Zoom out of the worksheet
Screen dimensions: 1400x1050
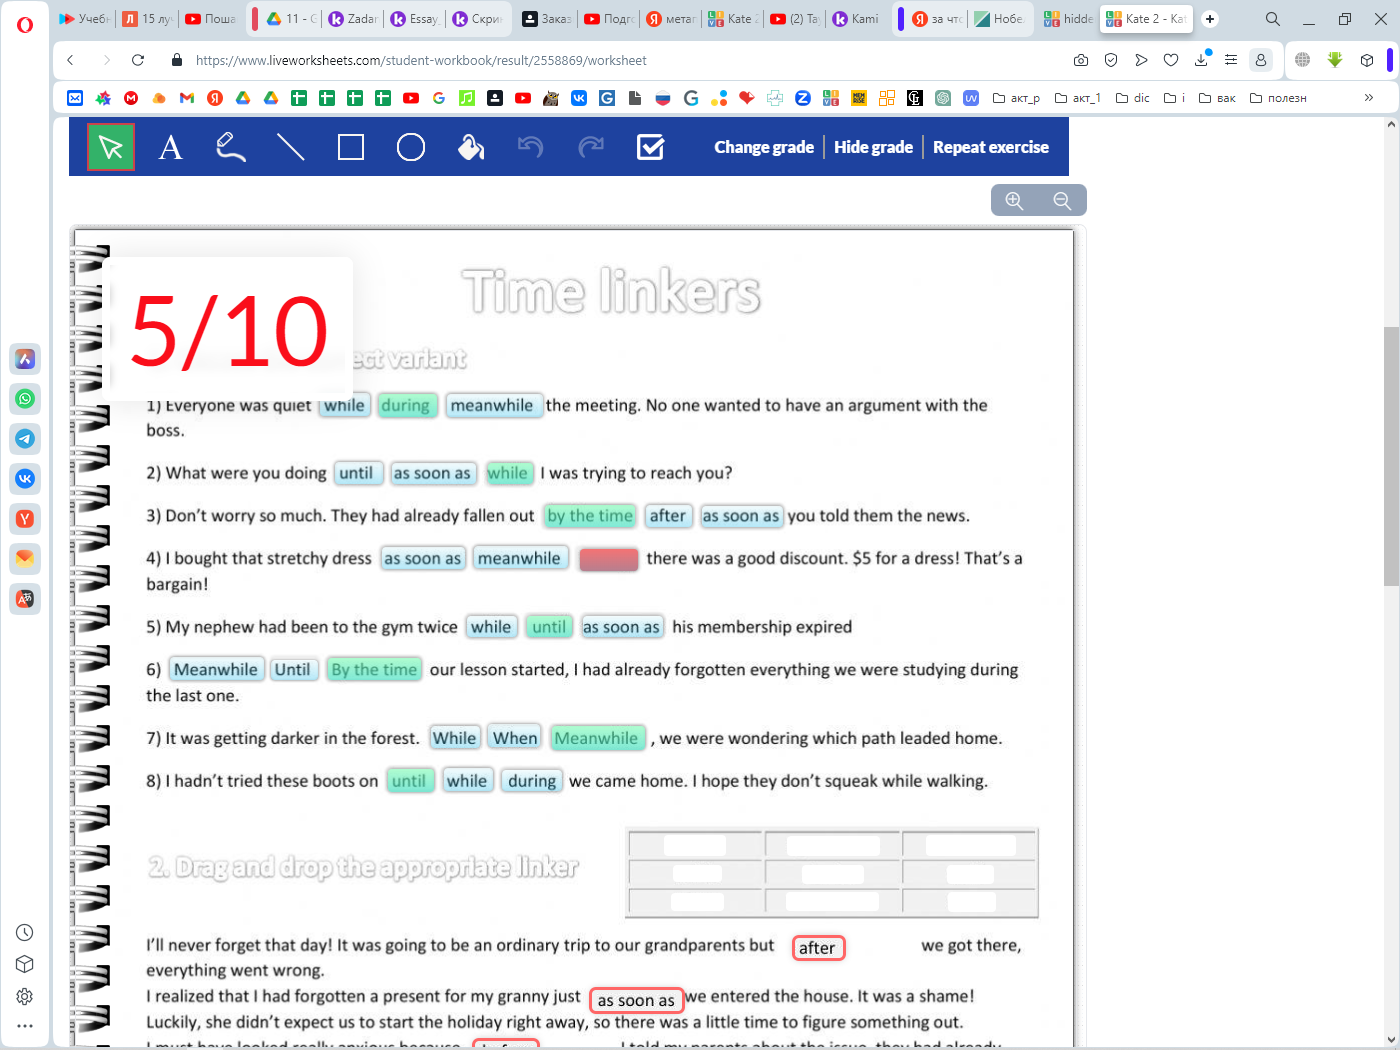pyautogui.click(x=1062, y=201)
